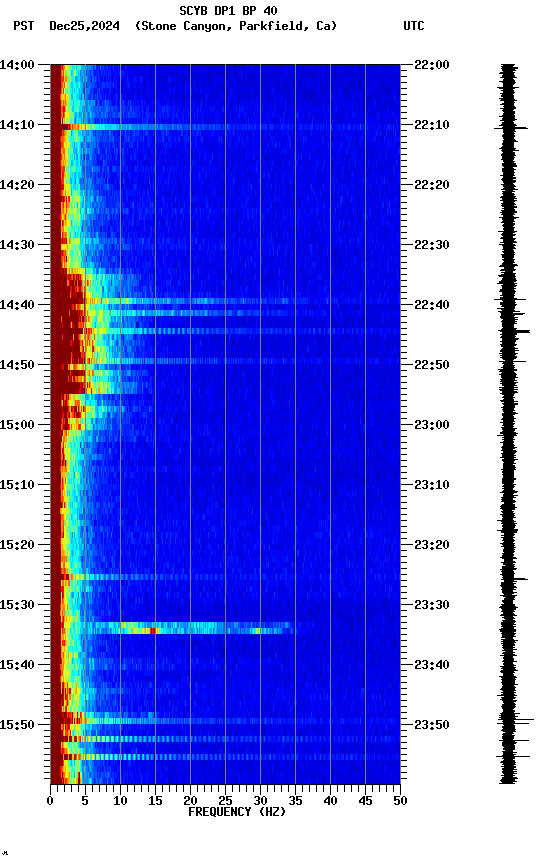Click the '15:20' PST time label
552x864 pixels.
[17, 545]
